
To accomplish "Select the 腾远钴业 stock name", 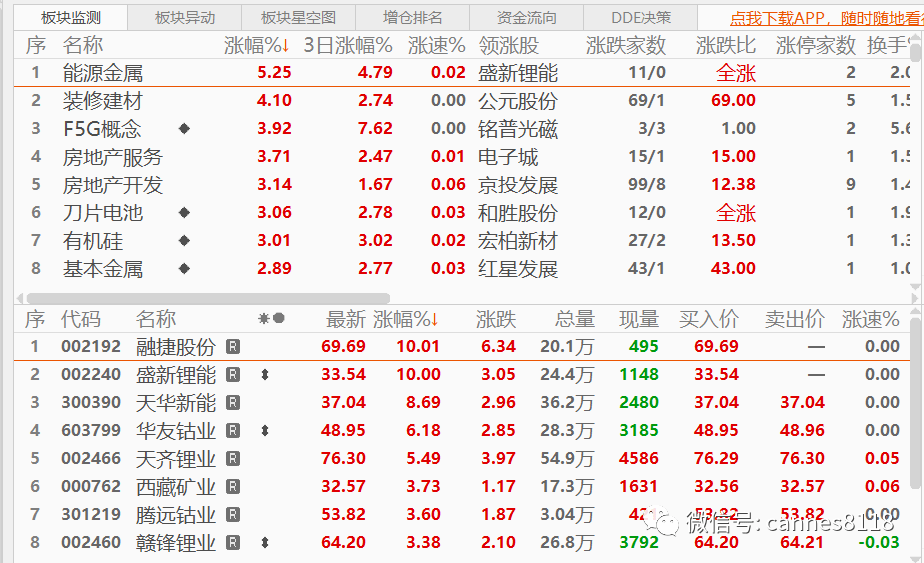I will [176, 515].
